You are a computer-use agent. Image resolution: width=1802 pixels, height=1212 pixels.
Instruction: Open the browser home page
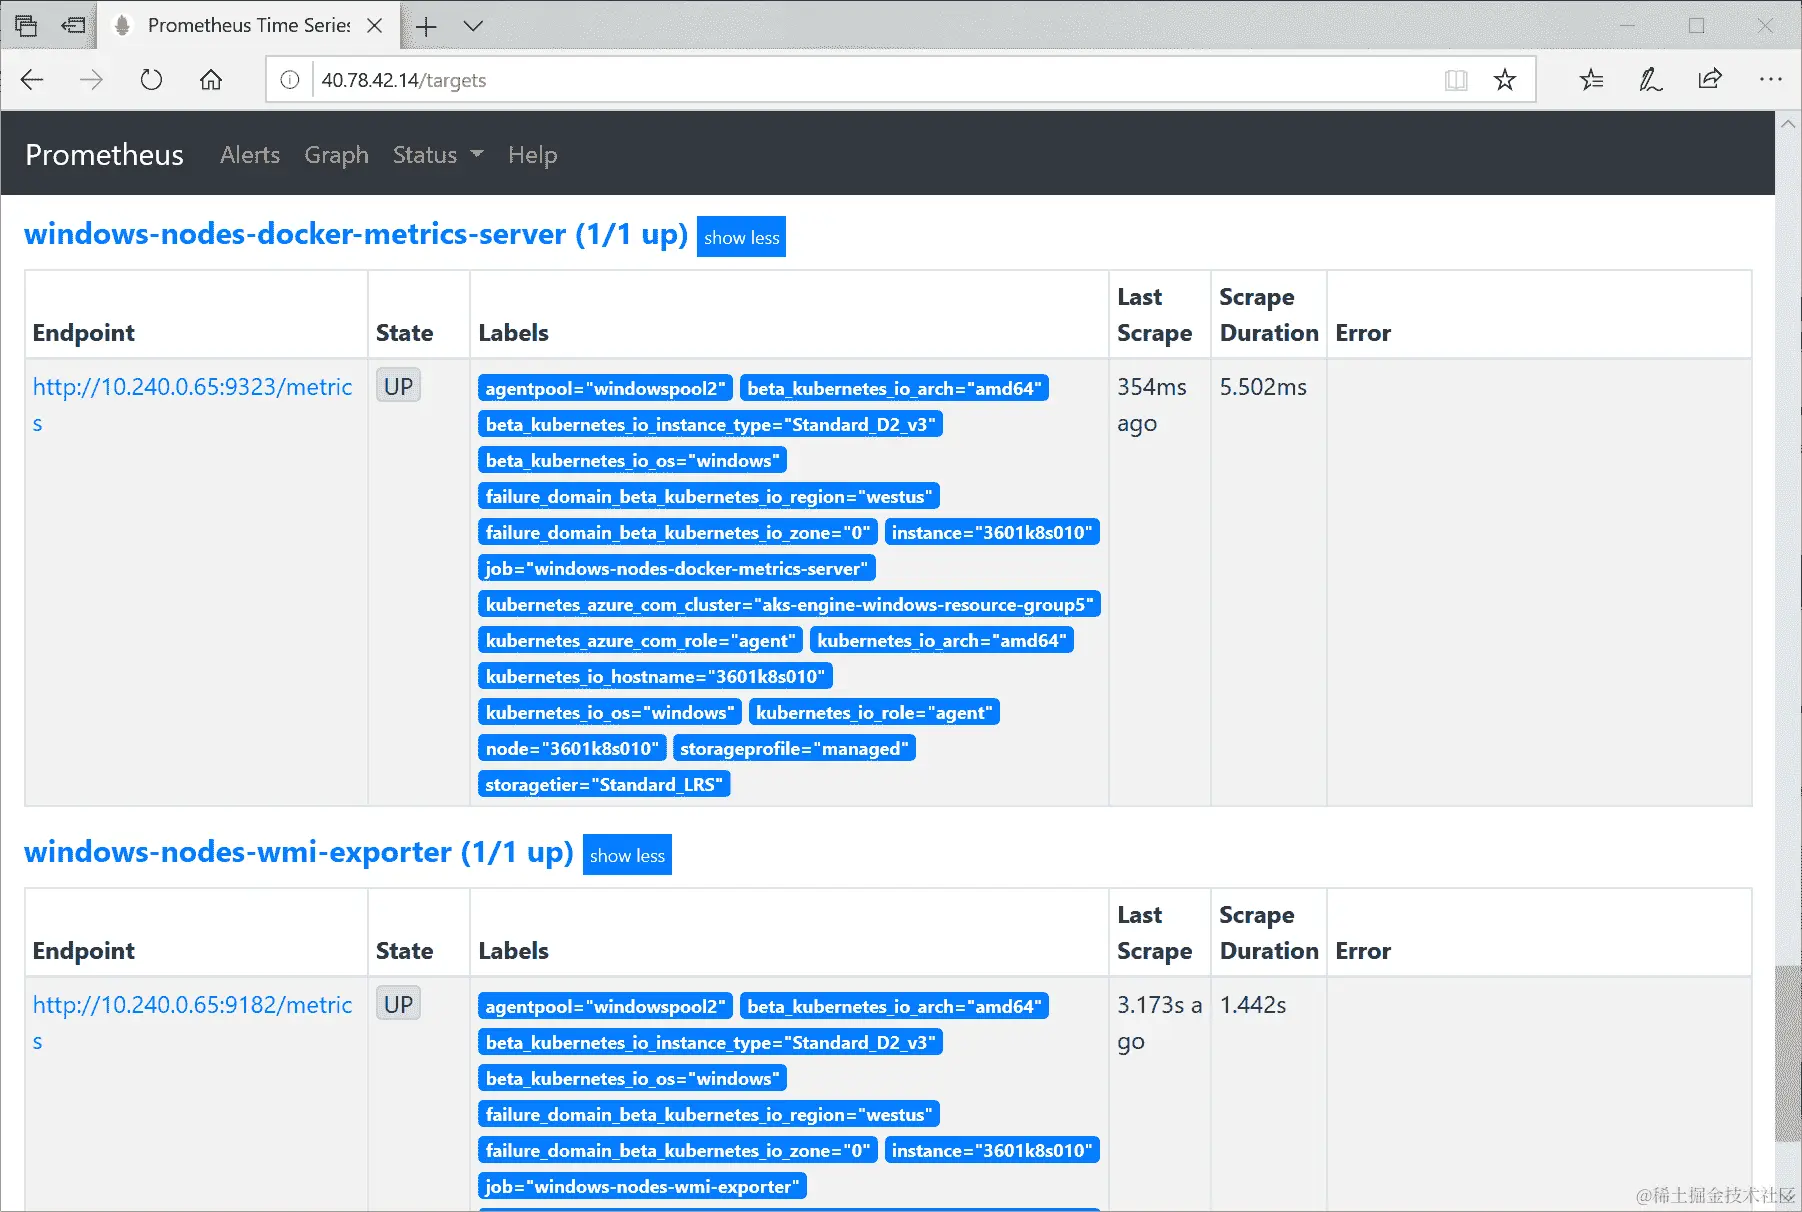click(x=211, y=80)
